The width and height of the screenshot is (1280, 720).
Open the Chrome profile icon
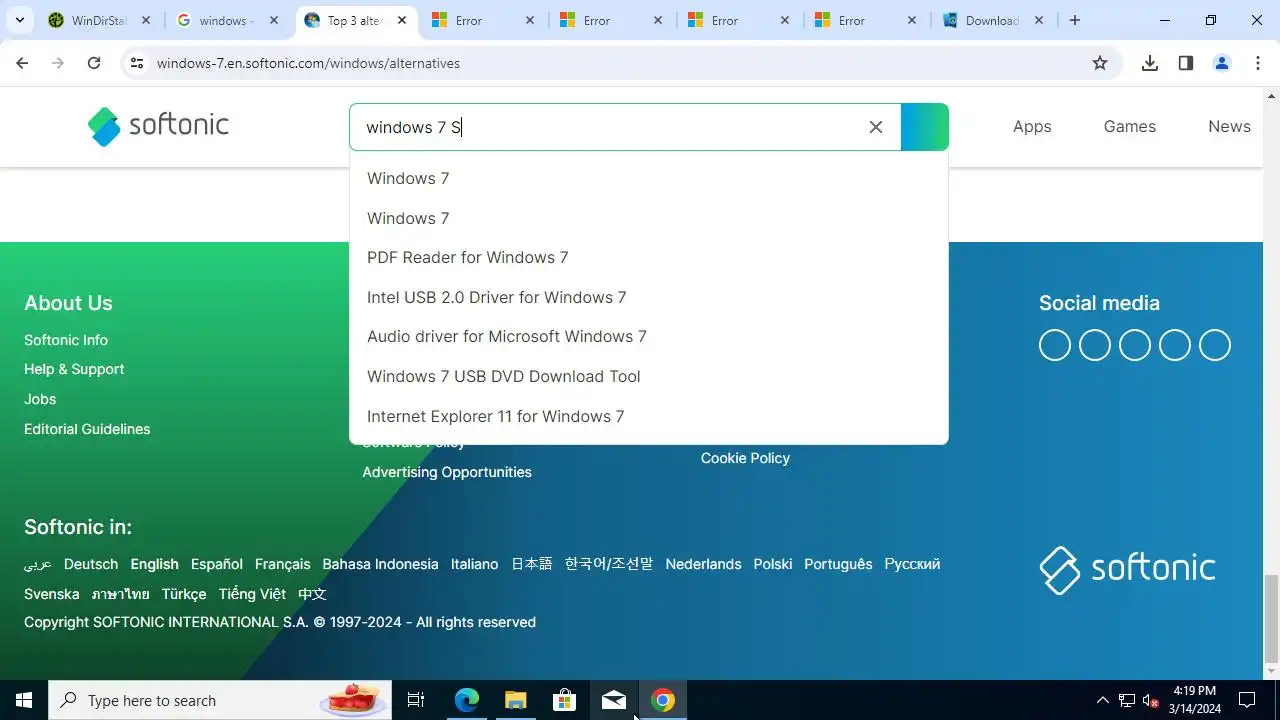point(1222,63)
